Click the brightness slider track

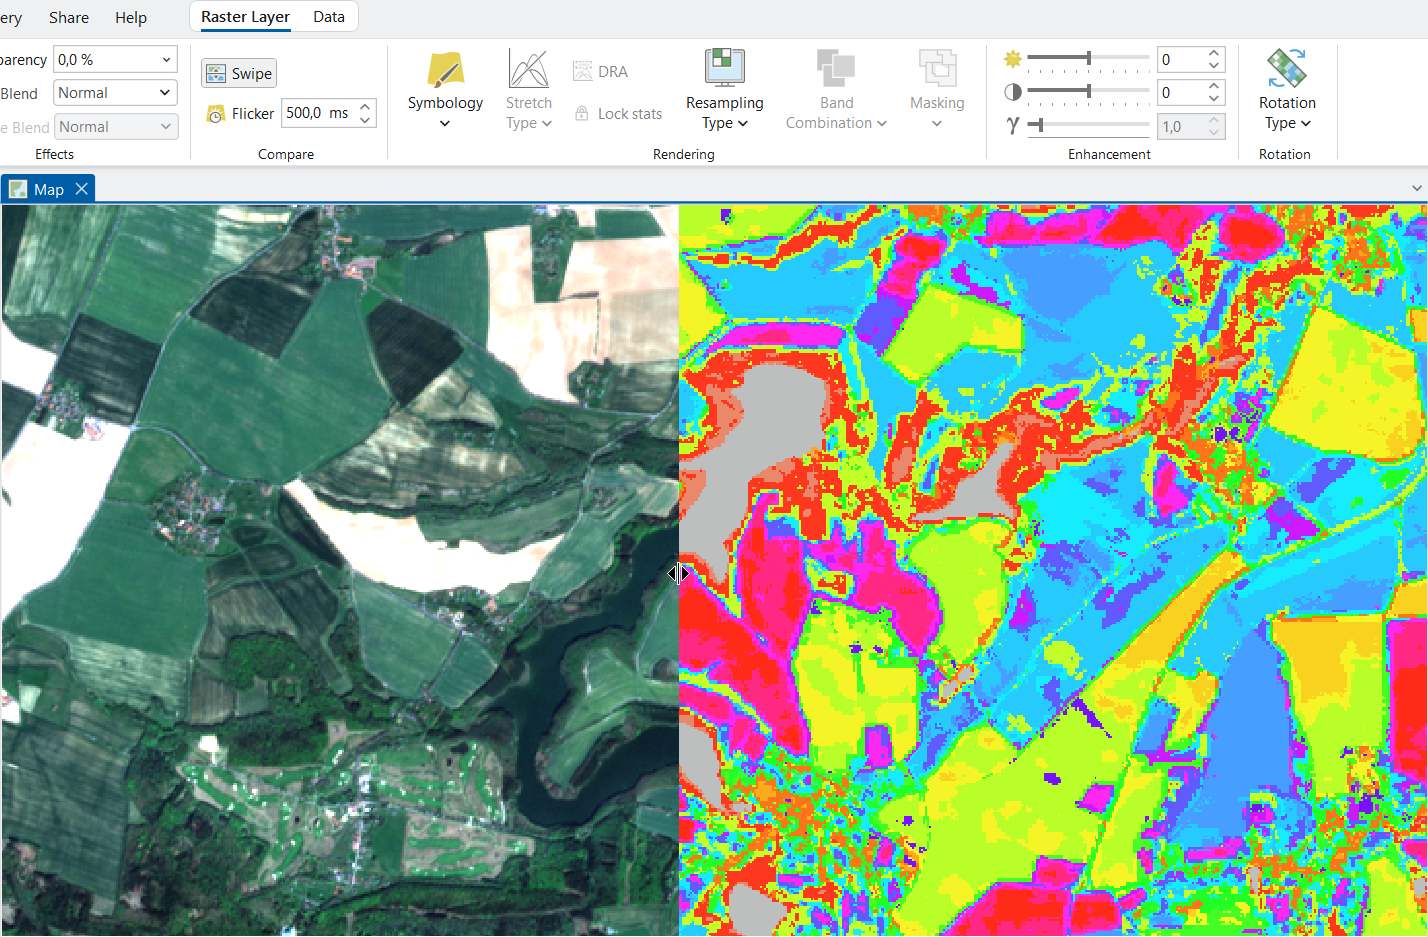(1120, 59)
